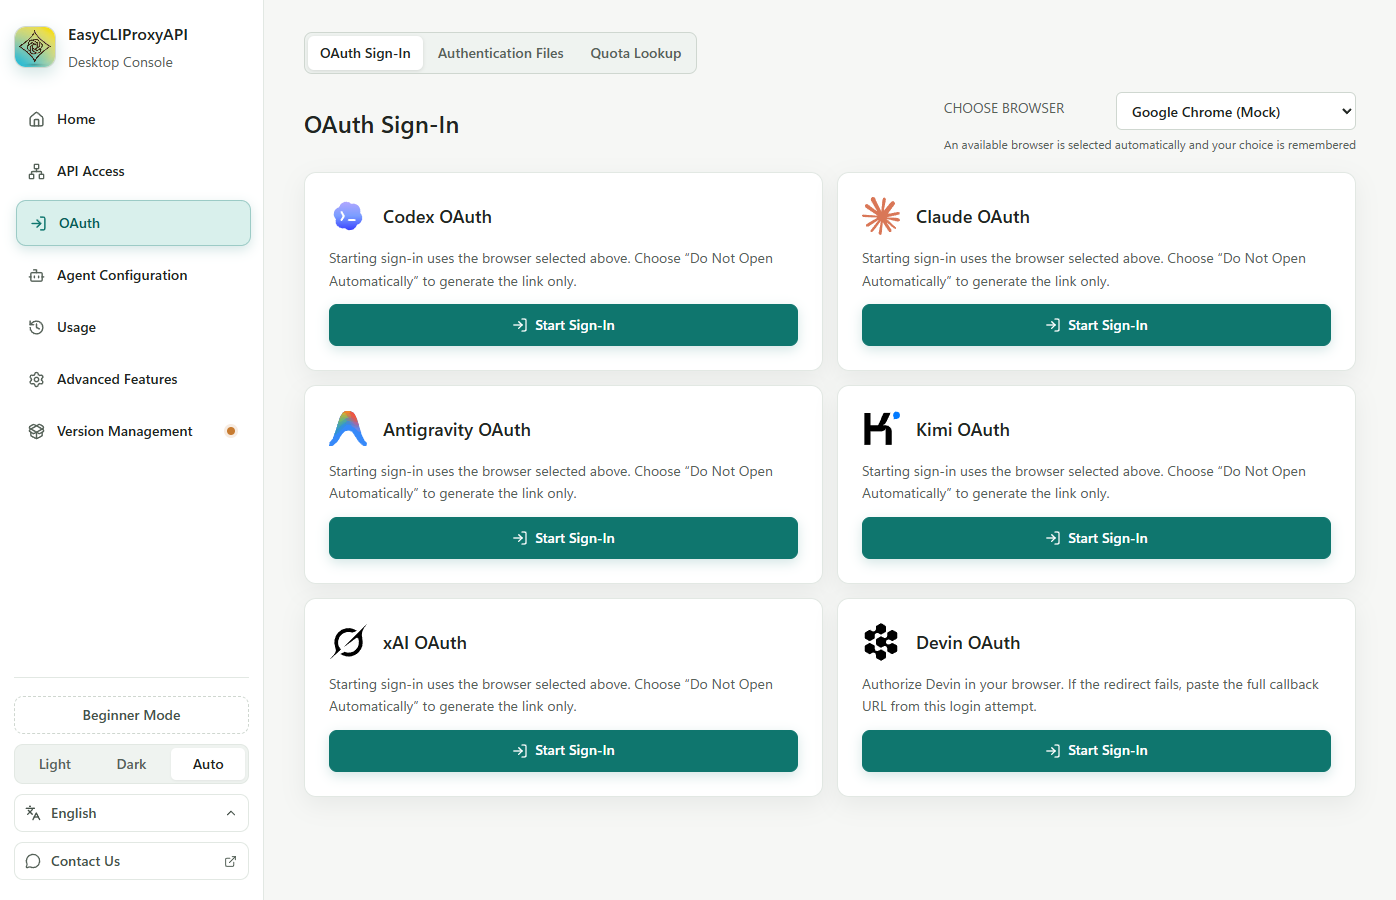Open Agent Configuration page

(133, 275)
